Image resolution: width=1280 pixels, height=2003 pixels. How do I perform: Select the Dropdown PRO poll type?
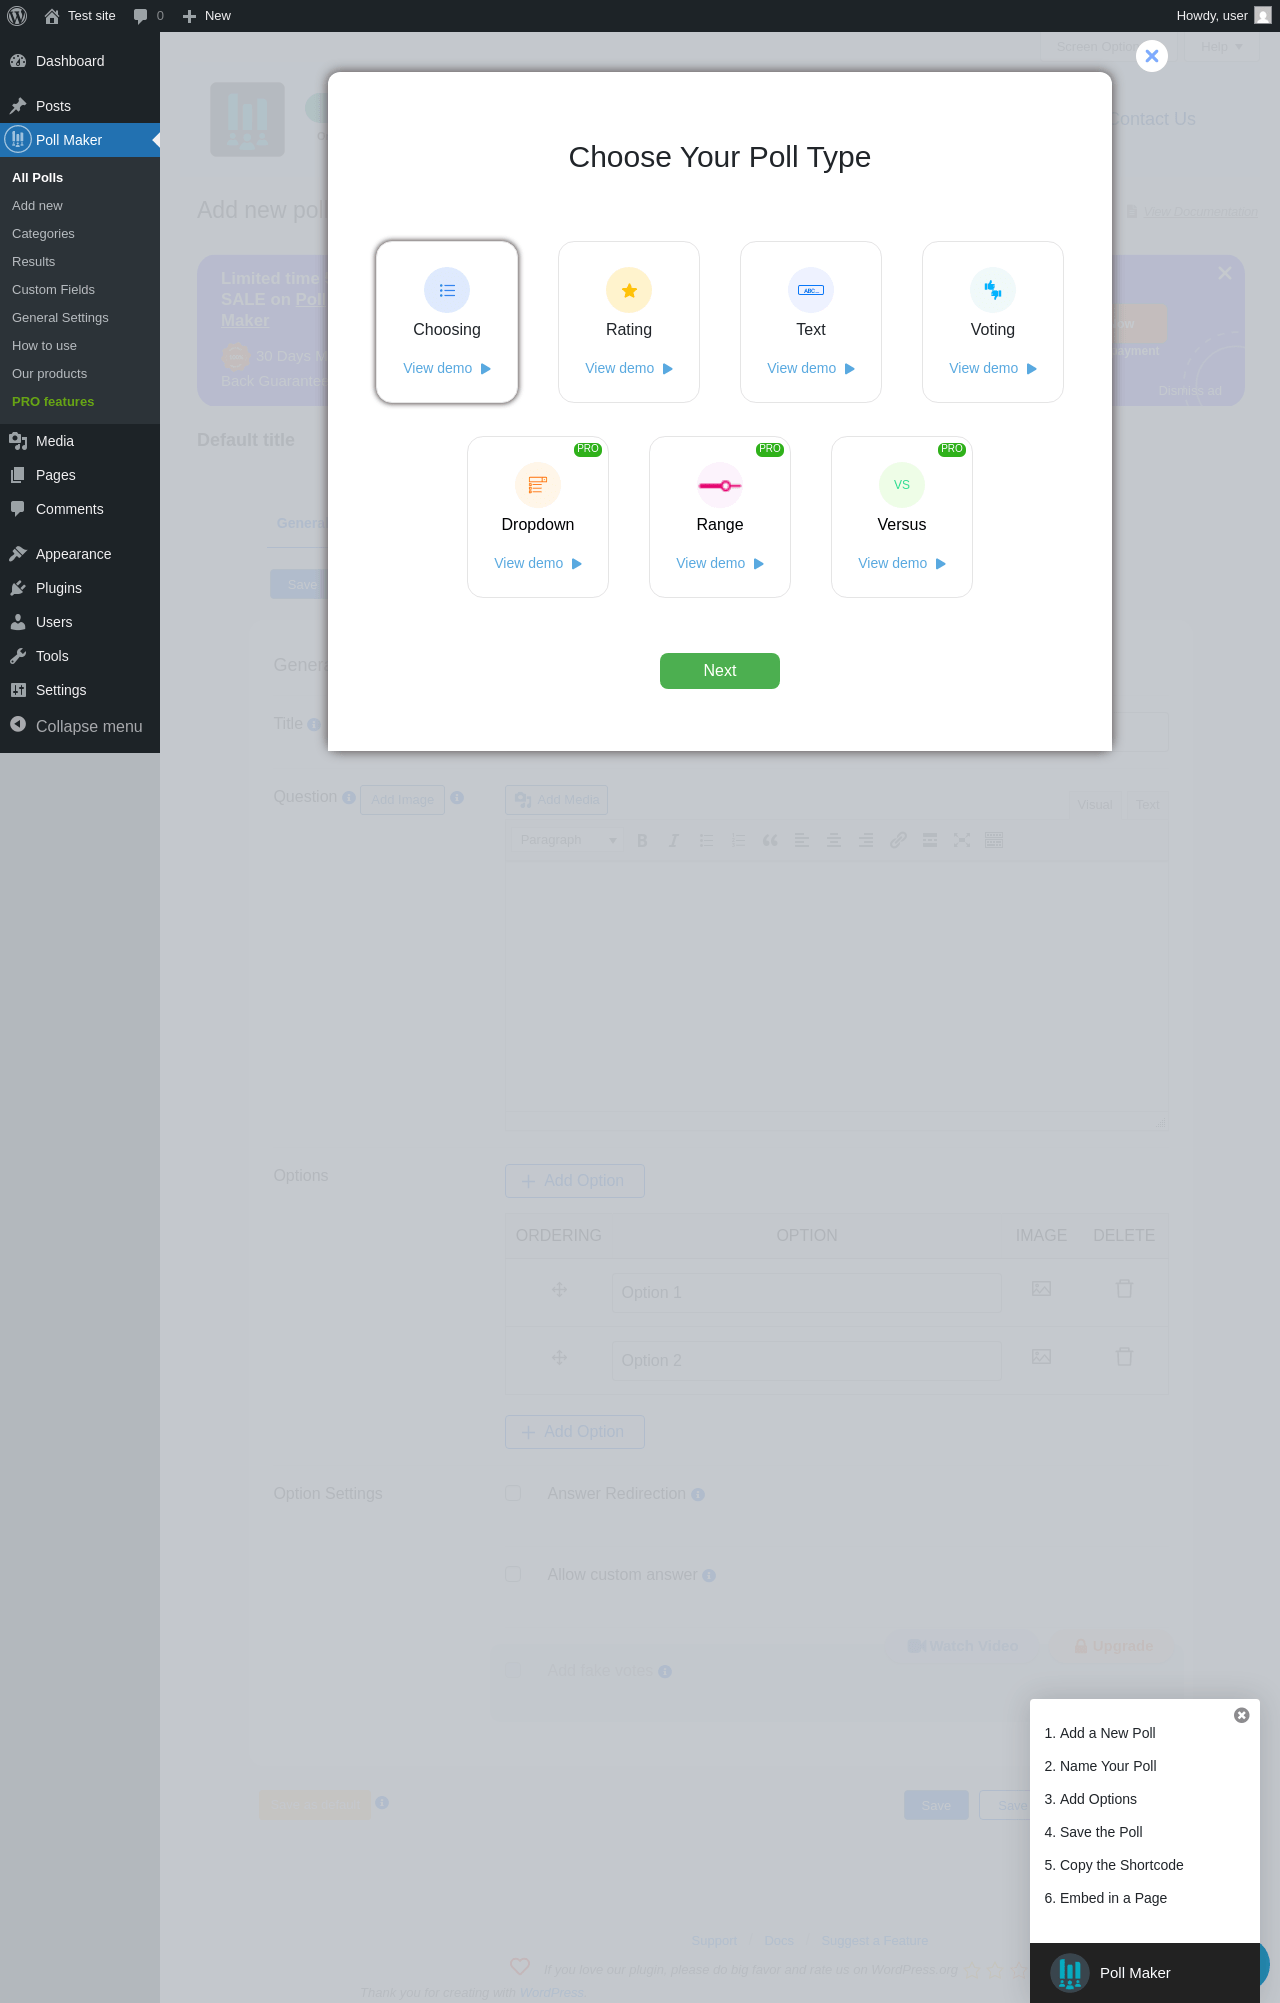[x=538, y=517]
